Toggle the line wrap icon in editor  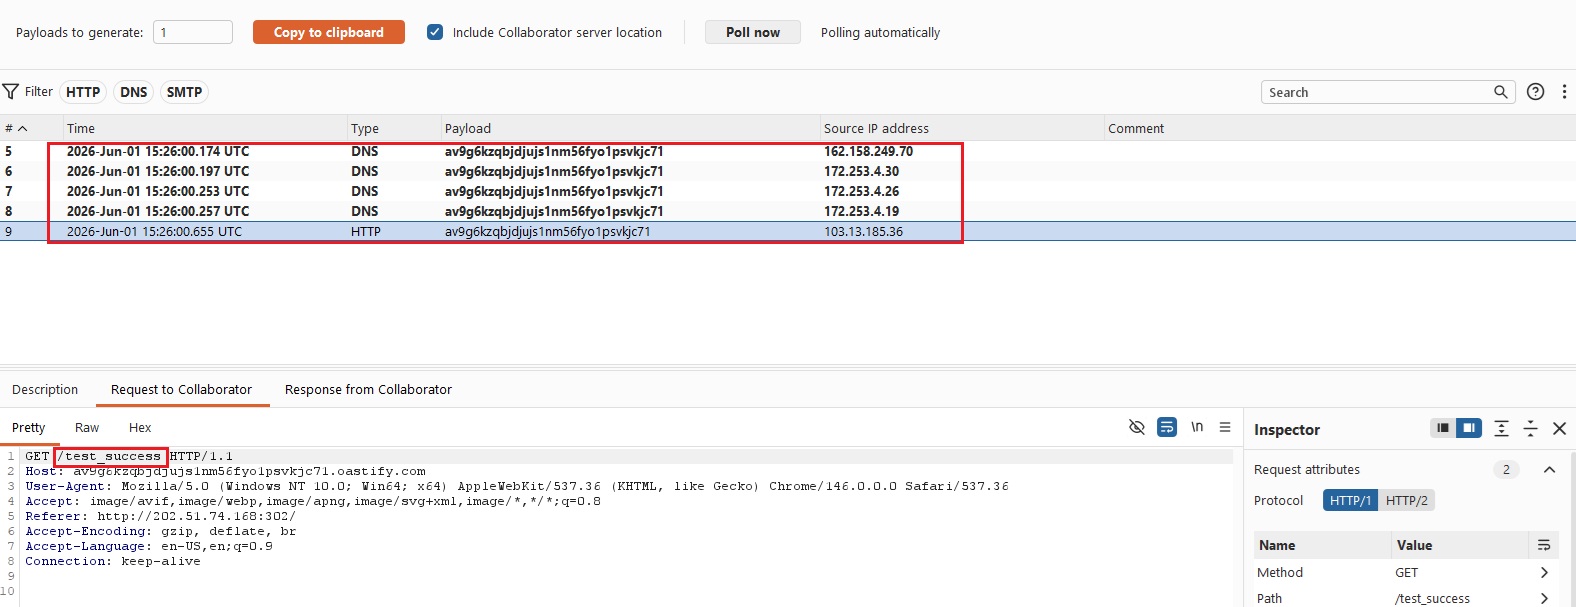tap(1167, 427)
